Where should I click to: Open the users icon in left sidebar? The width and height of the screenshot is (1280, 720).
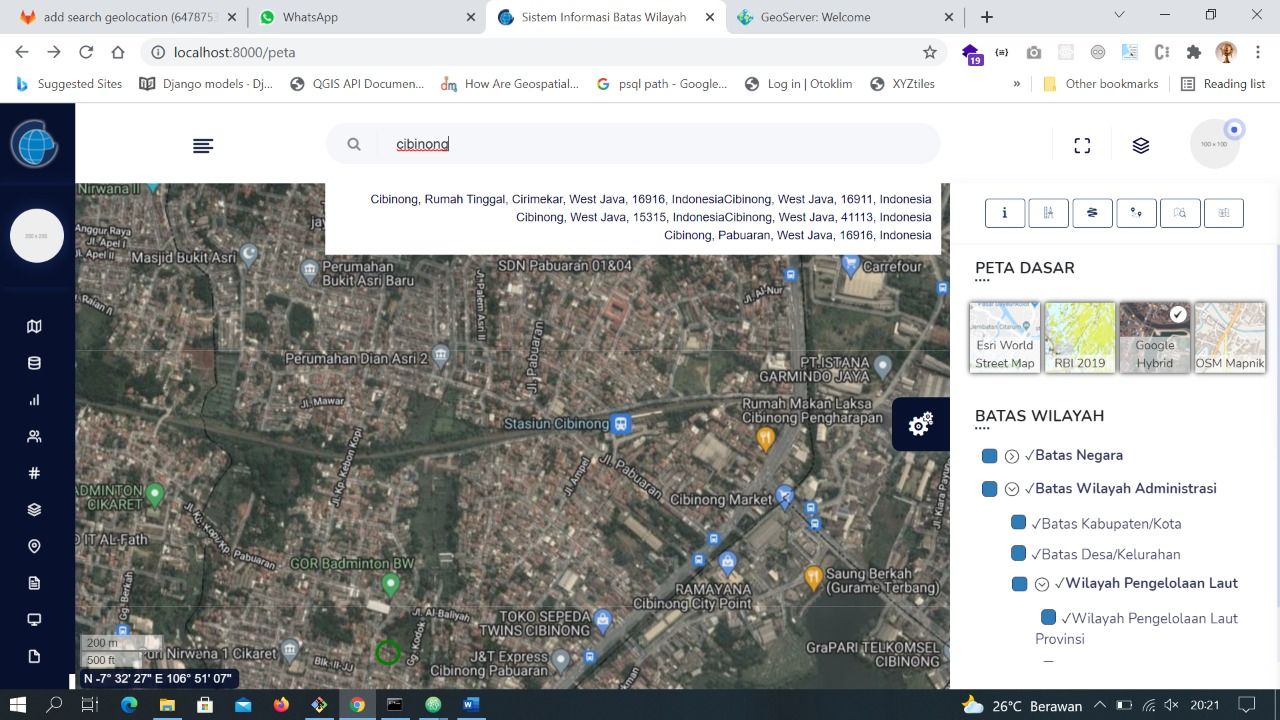34,436
